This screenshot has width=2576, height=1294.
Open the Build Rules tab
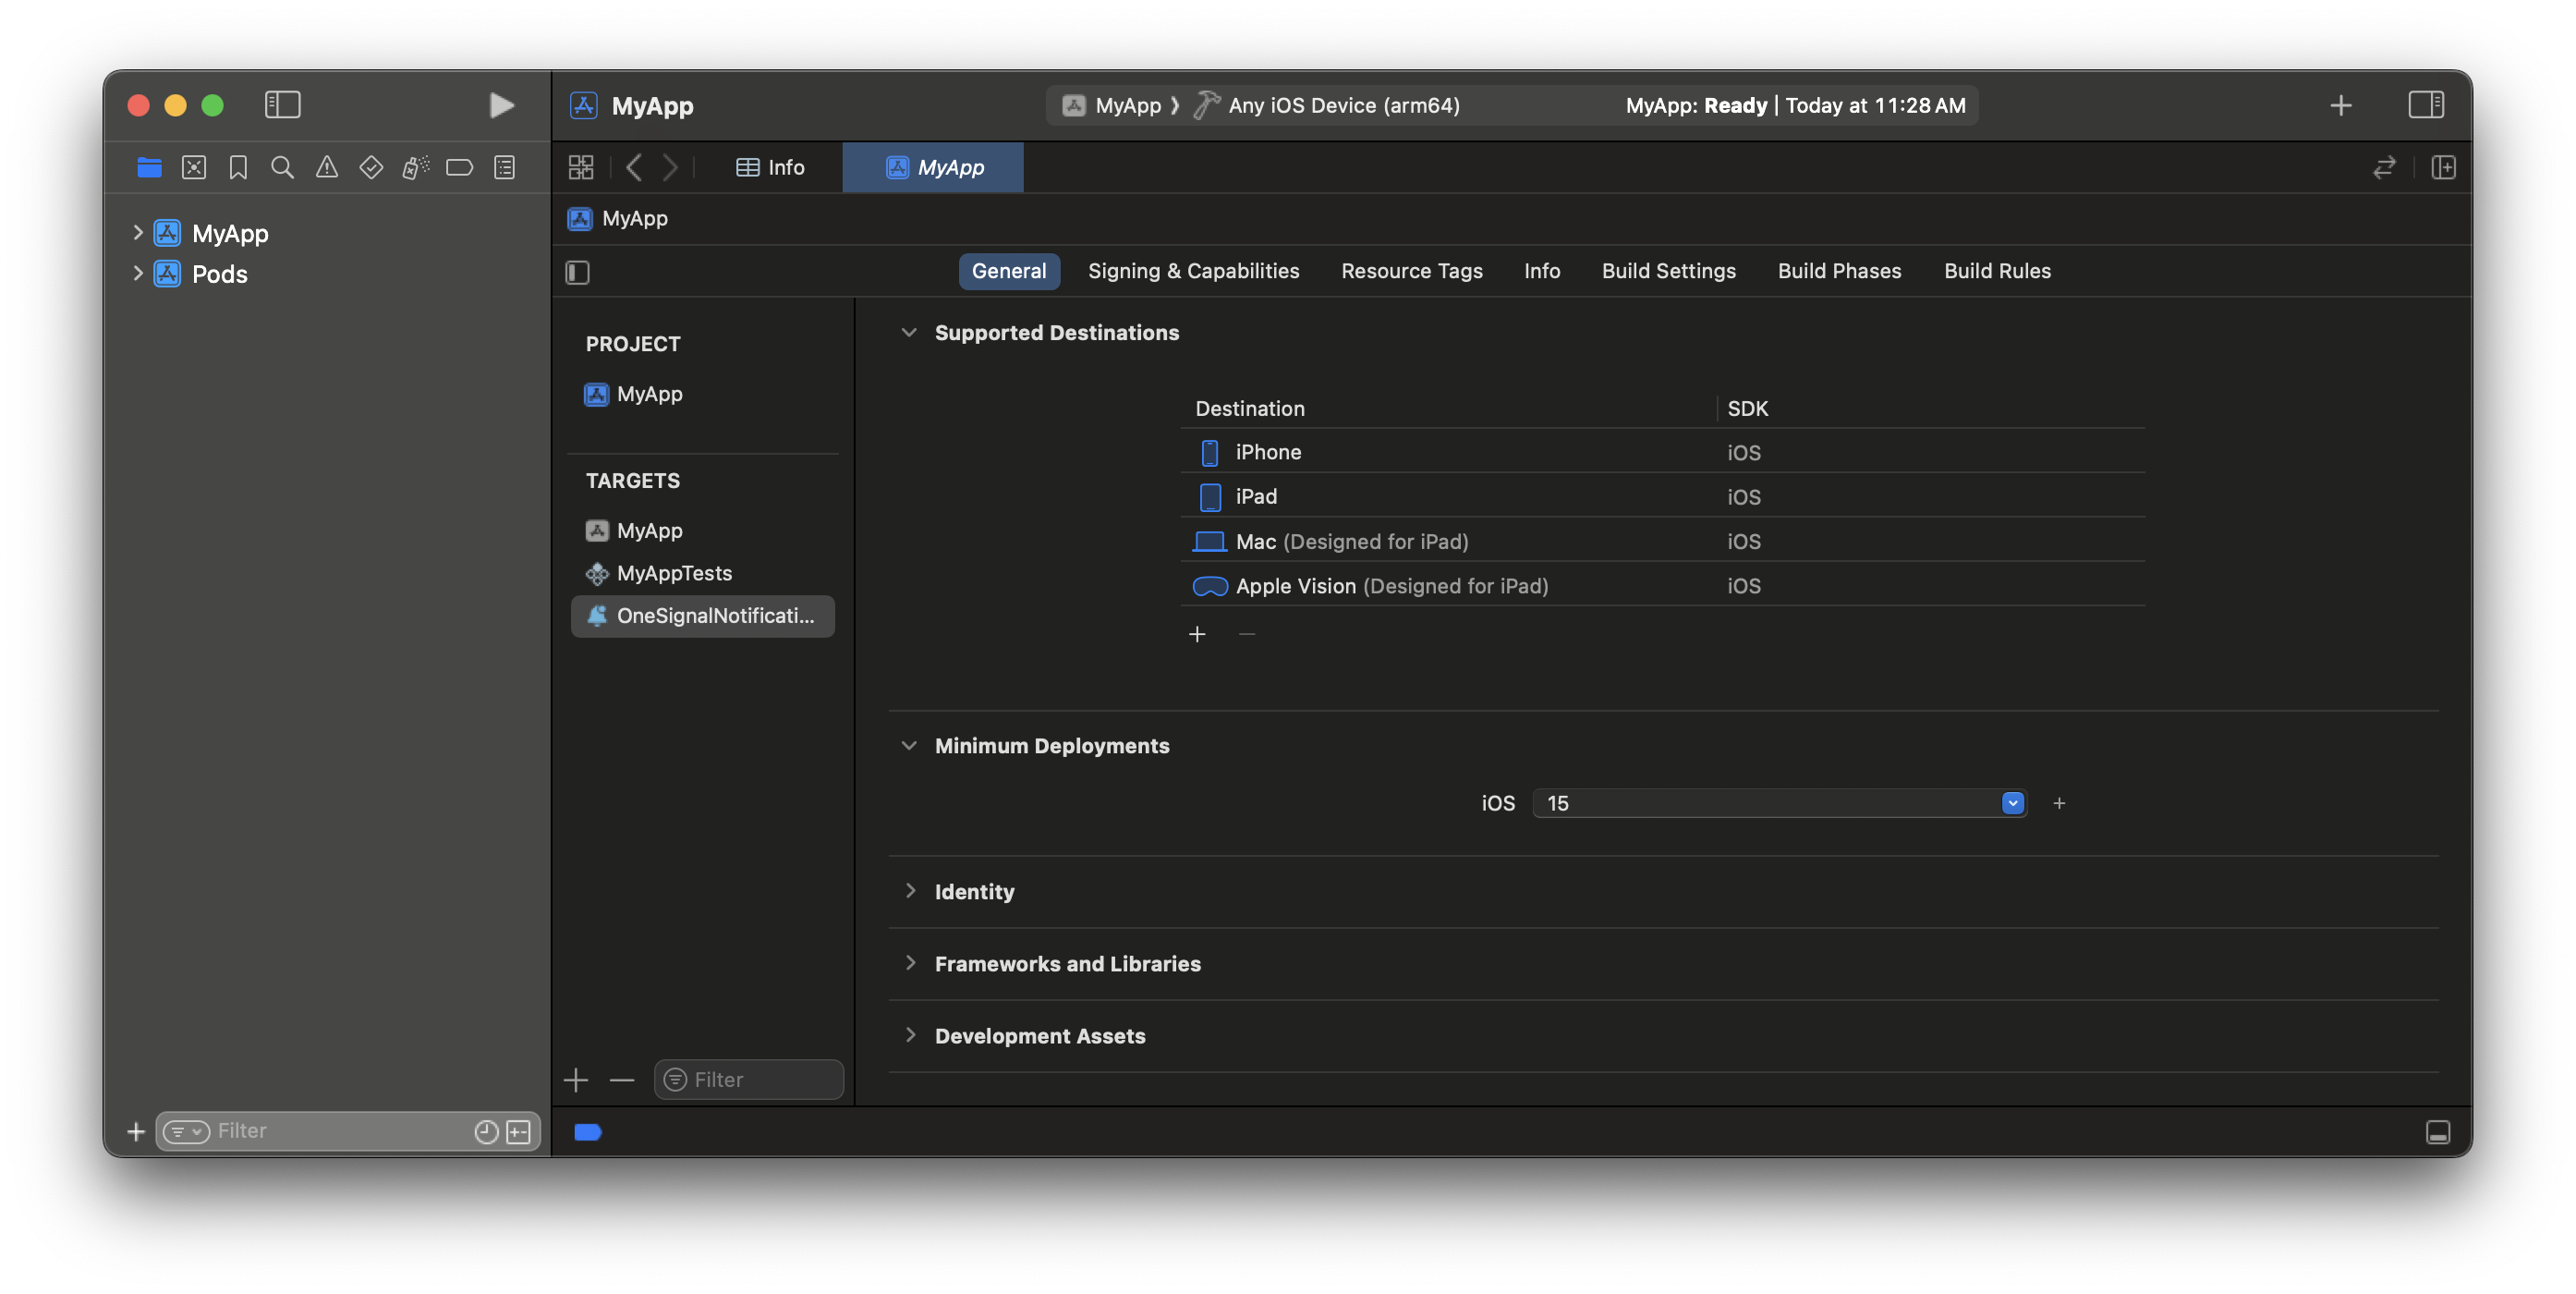tap(1997, 271)
